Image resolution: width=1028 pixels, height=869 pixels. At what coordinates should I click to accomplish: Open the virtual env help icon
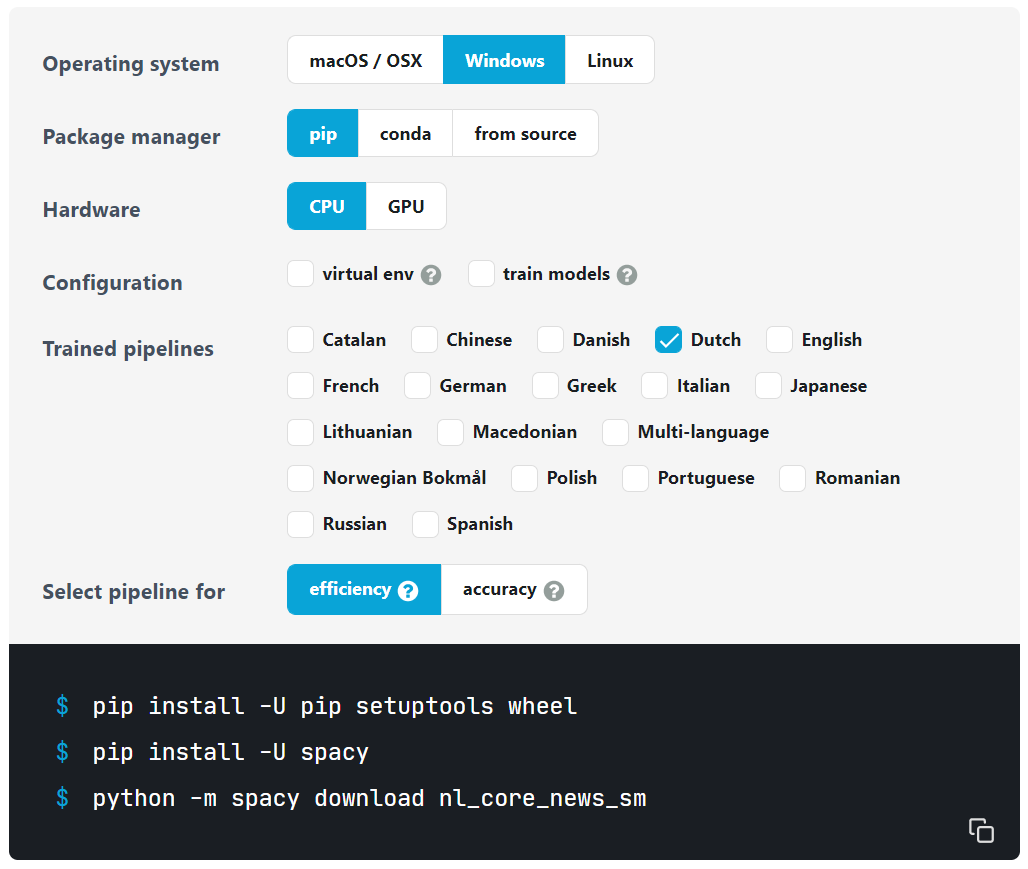pyautogui.click(x=431, y=275)
